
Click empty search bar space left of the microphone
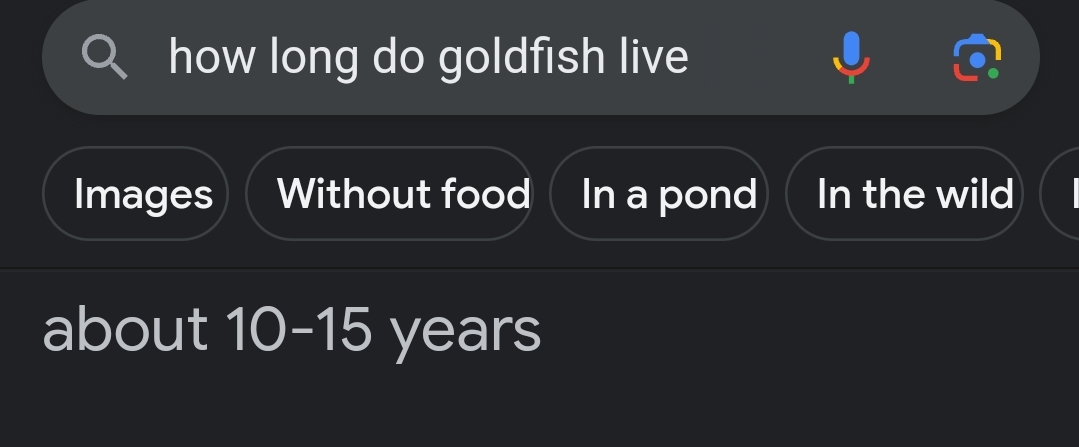pos(760,57)
